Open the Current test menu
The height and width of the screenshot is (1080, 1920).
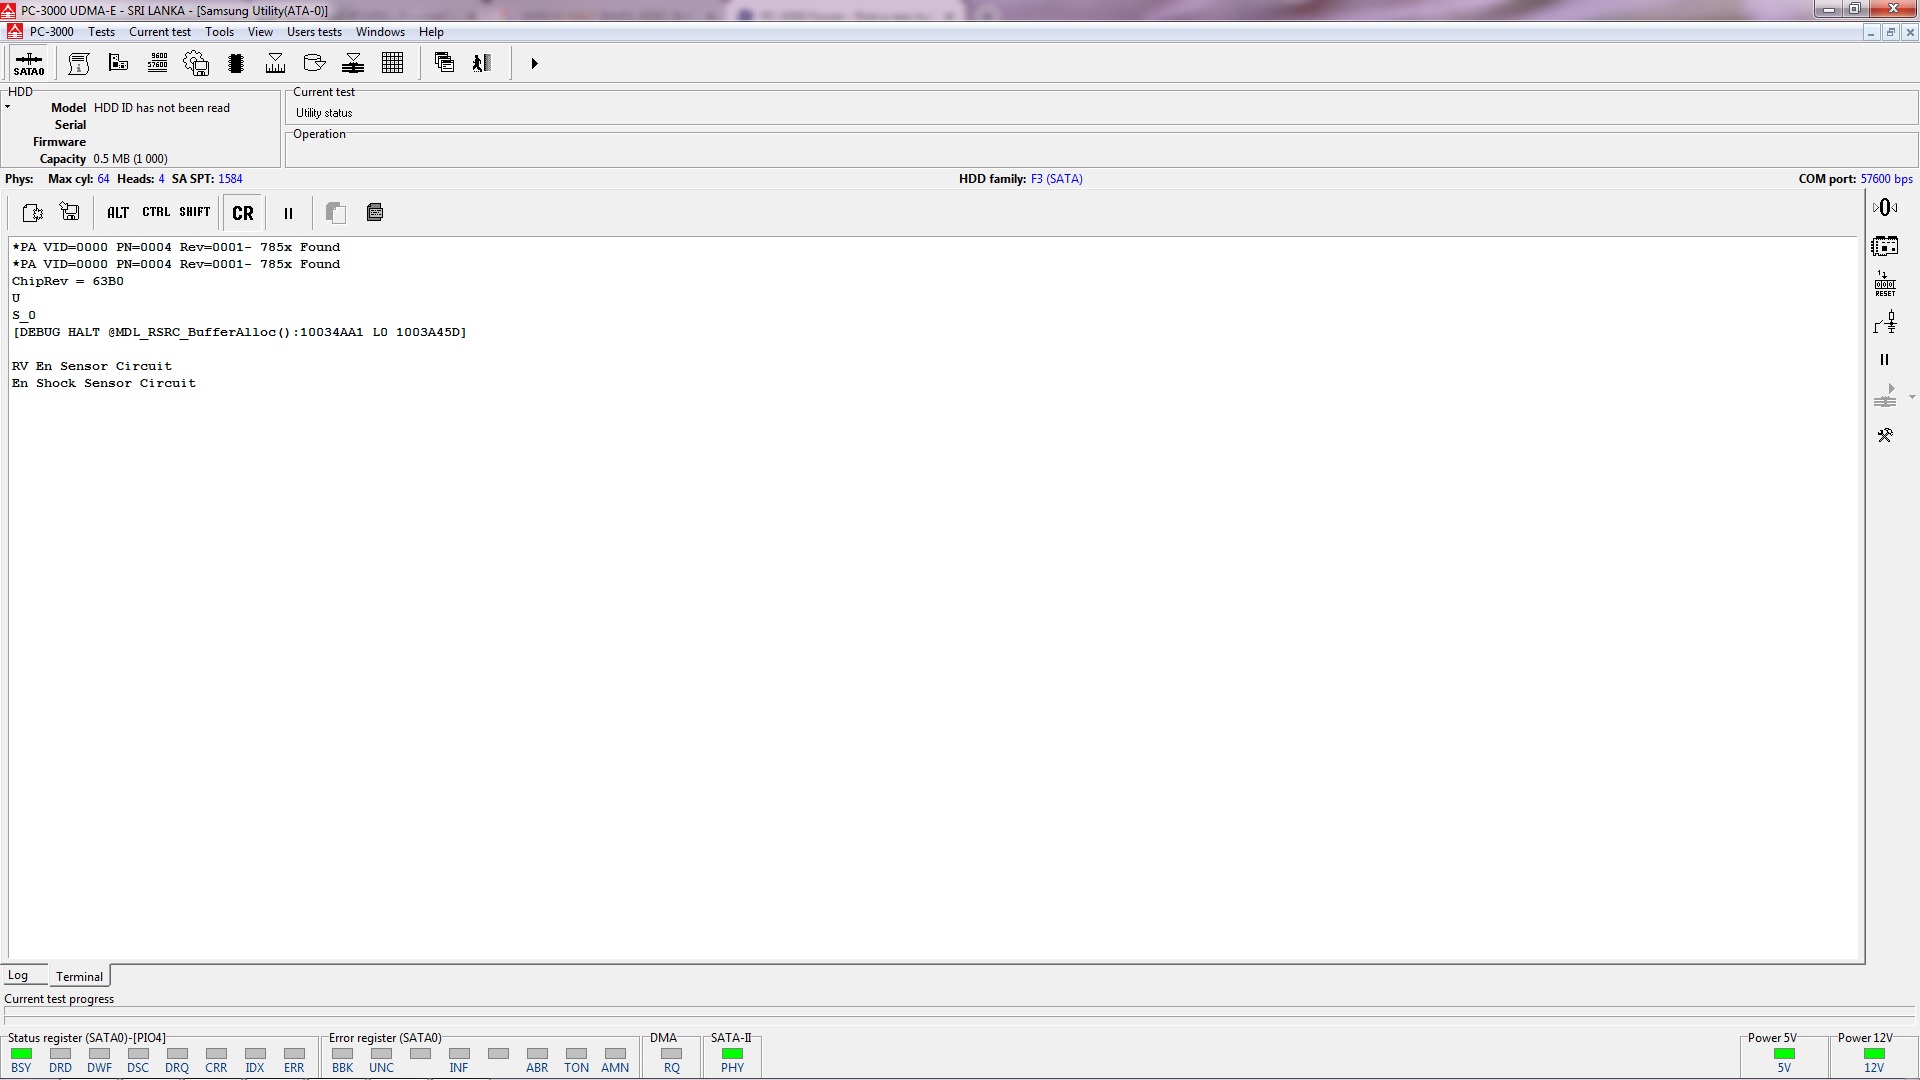160,32
